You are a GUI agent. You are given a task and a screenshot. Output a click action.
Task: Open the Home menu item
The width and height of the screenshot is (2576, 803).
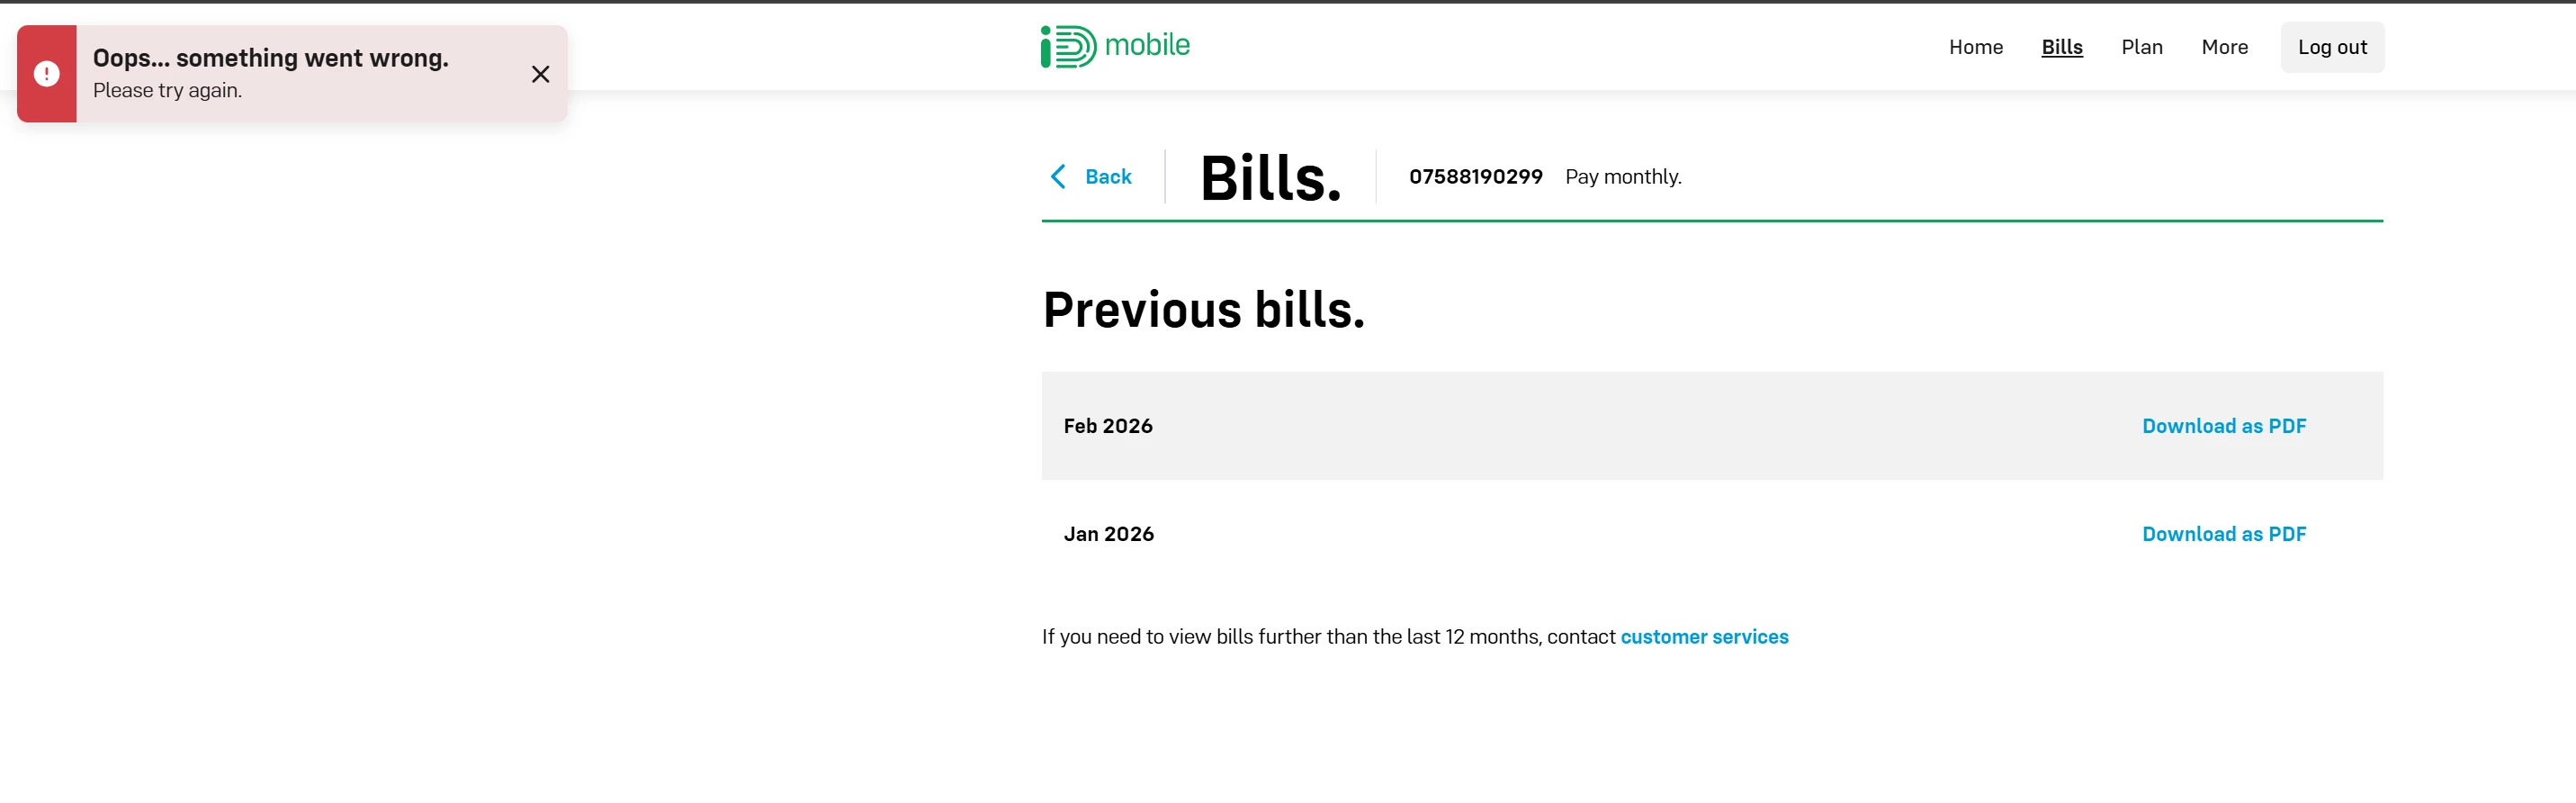pyautogui.click(x=1975, y=47)
